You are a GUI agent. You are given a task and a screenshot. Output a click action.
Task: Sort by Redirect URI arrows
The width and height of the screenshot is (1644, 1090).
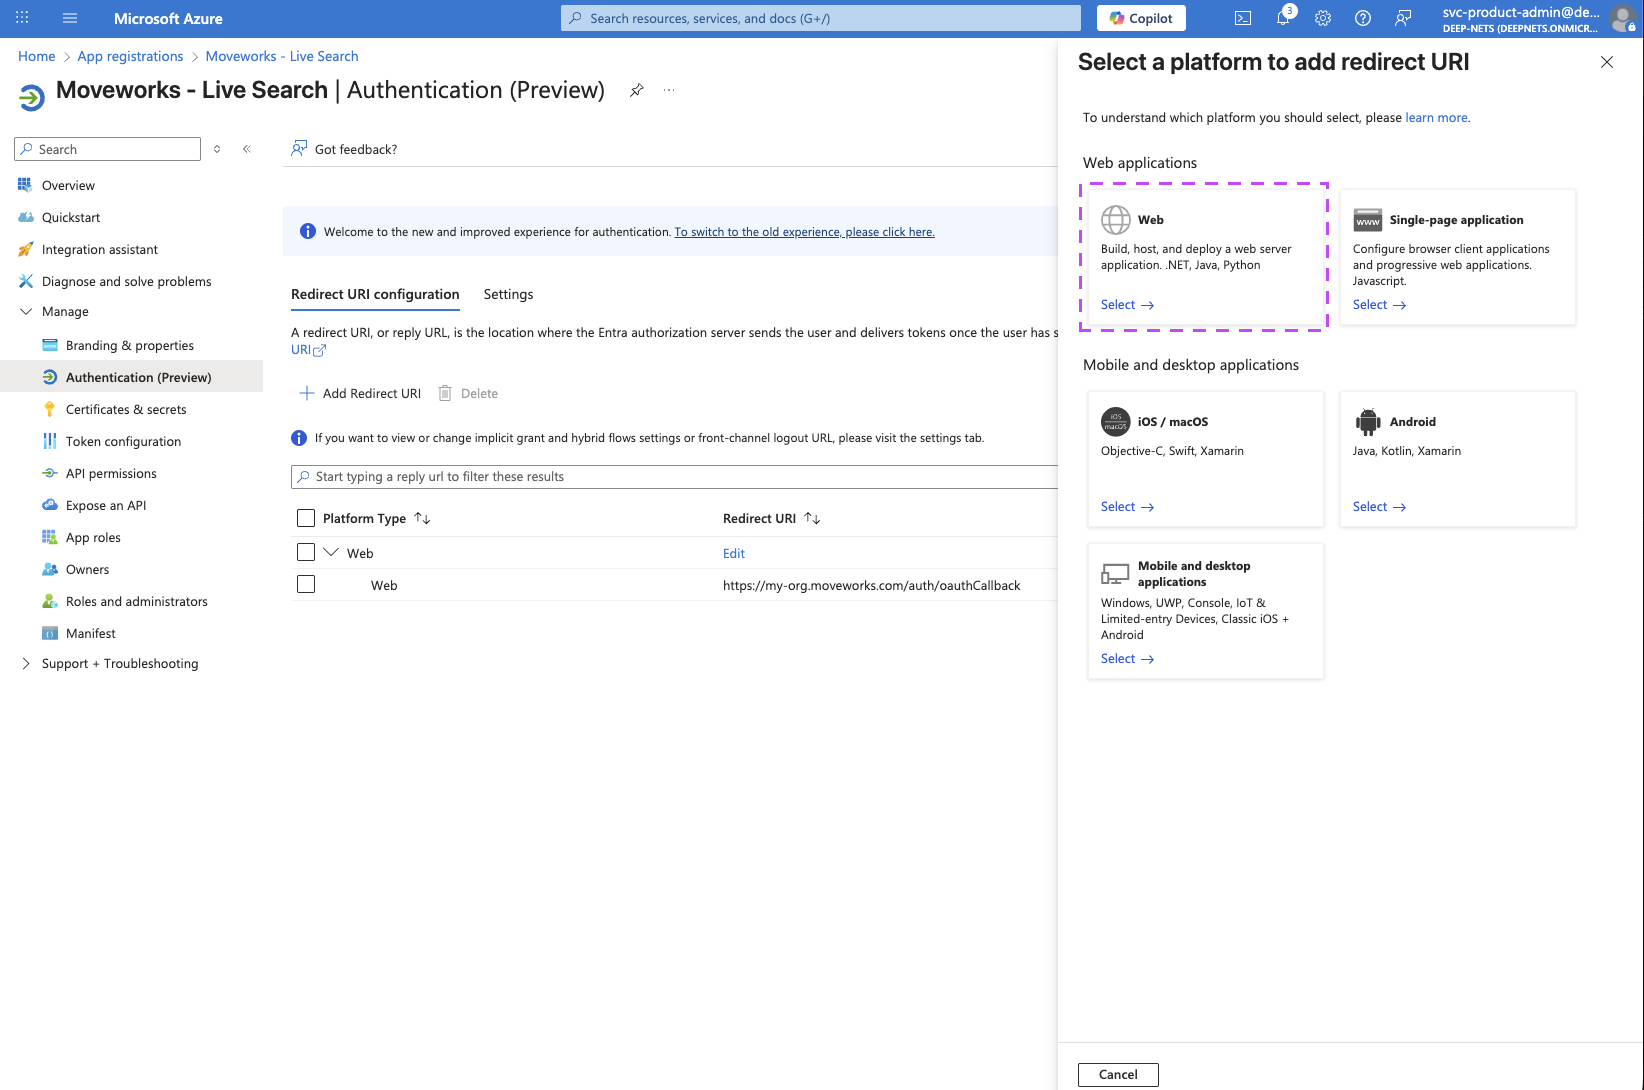click(x=812, y=518)
